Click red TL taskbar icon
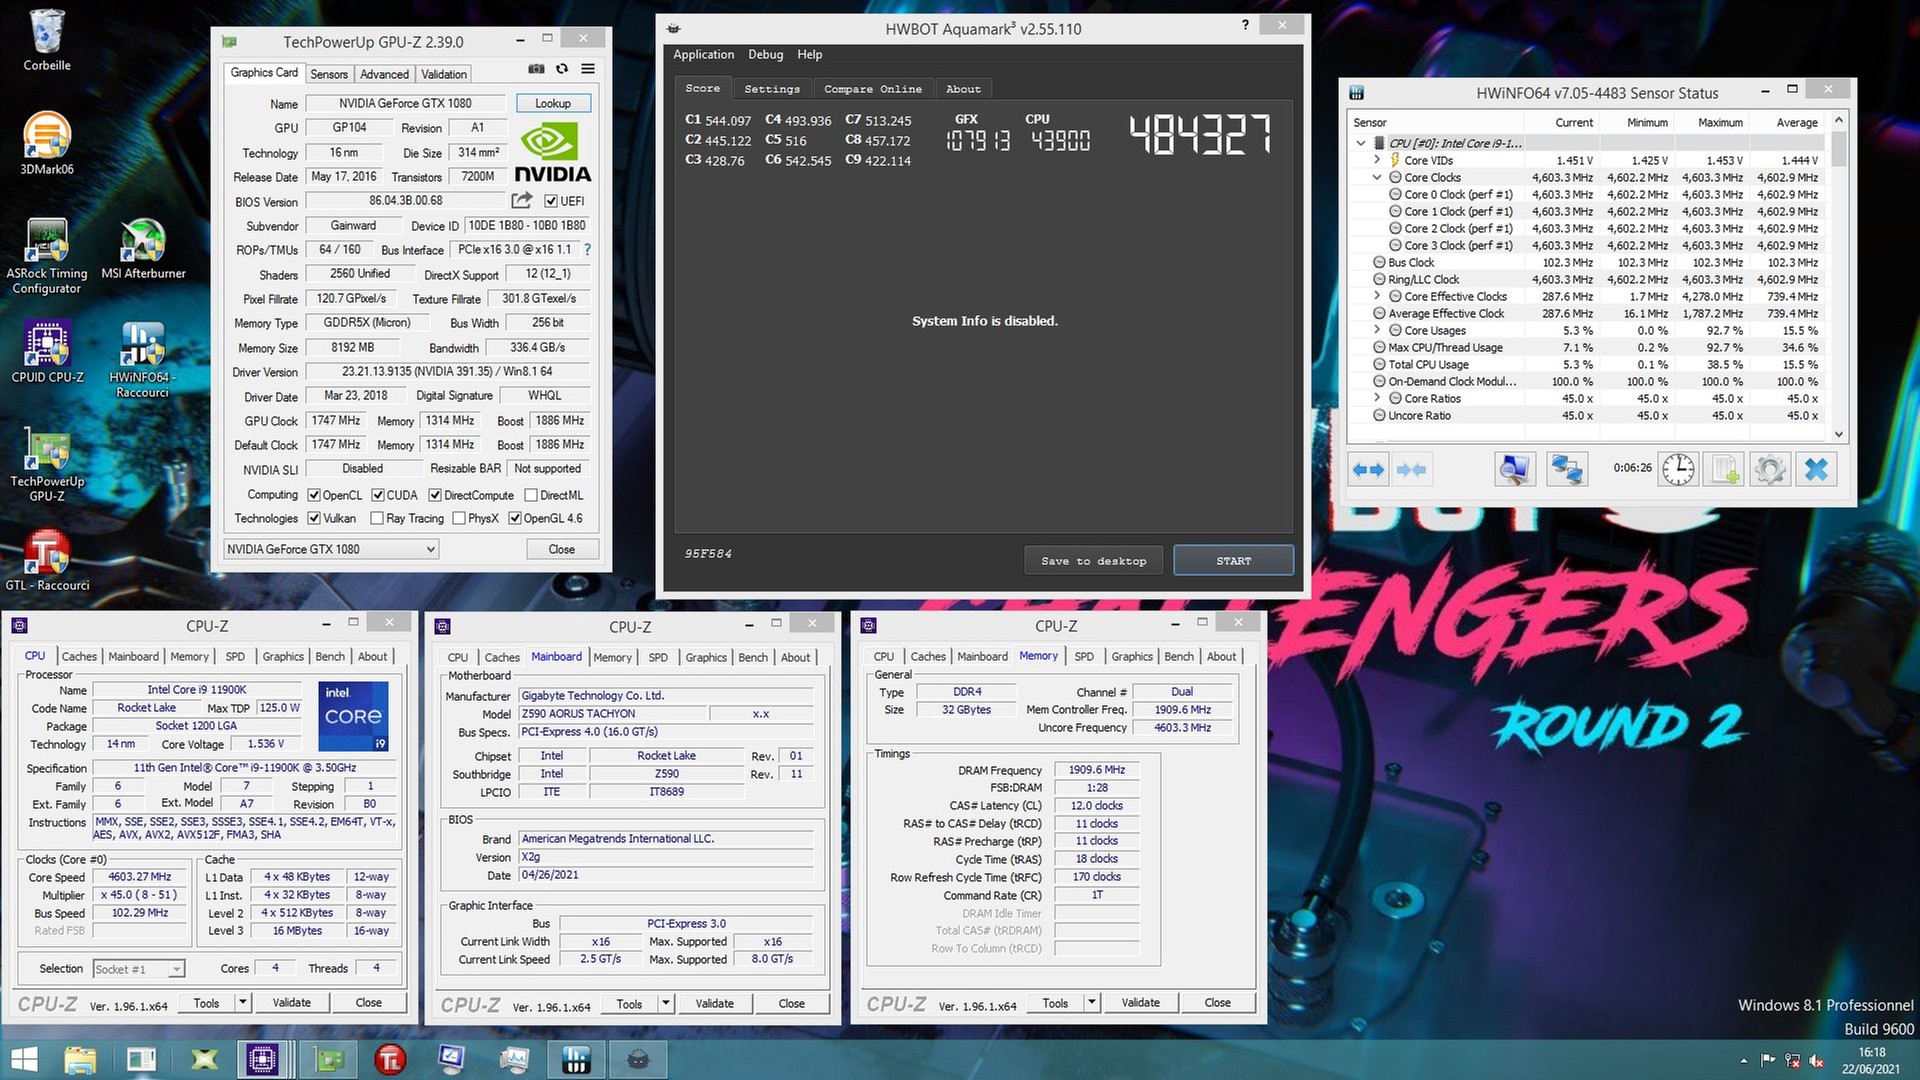This screenshot has height=1080, width=1920. (390, 1060)
